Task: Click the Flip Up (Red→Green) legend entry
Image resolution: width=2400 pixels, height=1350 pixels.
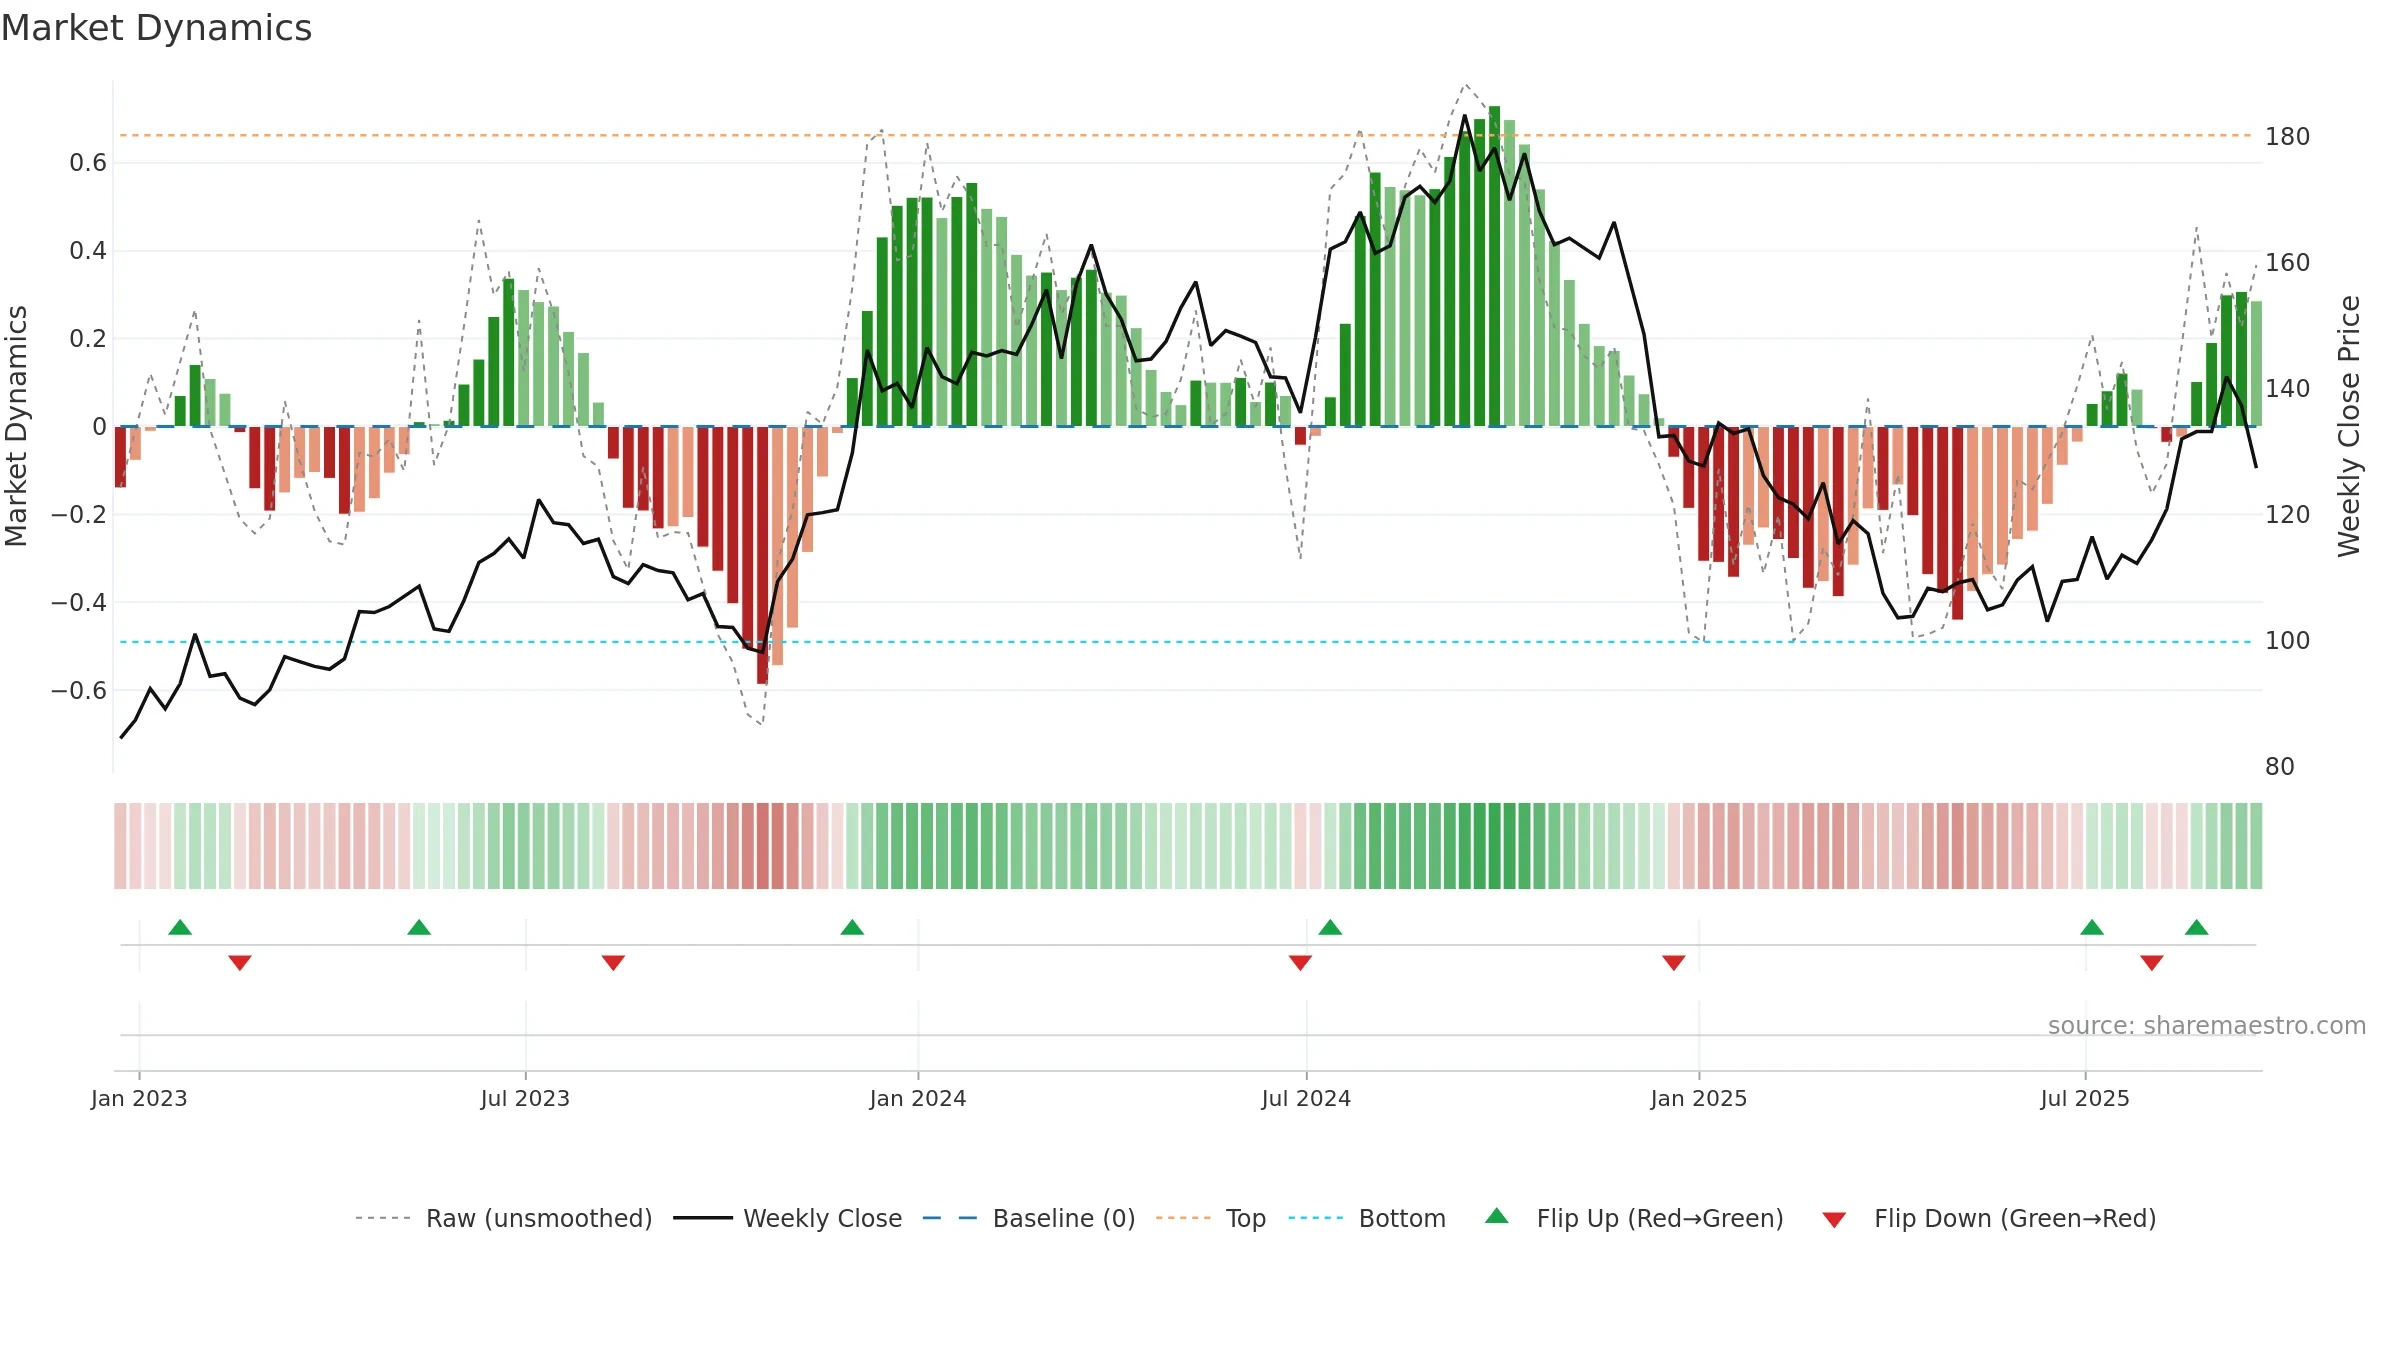Action: coord(1634,1218)
